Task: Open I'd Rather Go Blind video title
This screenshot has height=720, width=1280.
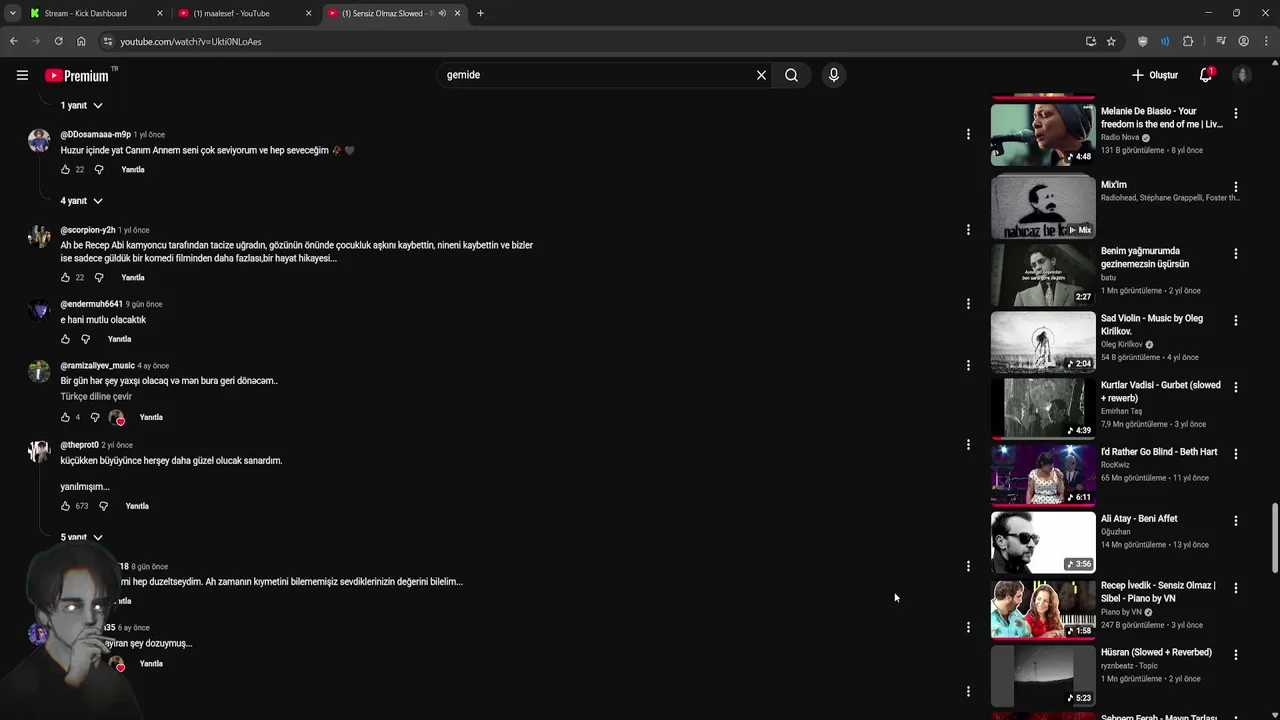Action: click(x=1159, y=452)
